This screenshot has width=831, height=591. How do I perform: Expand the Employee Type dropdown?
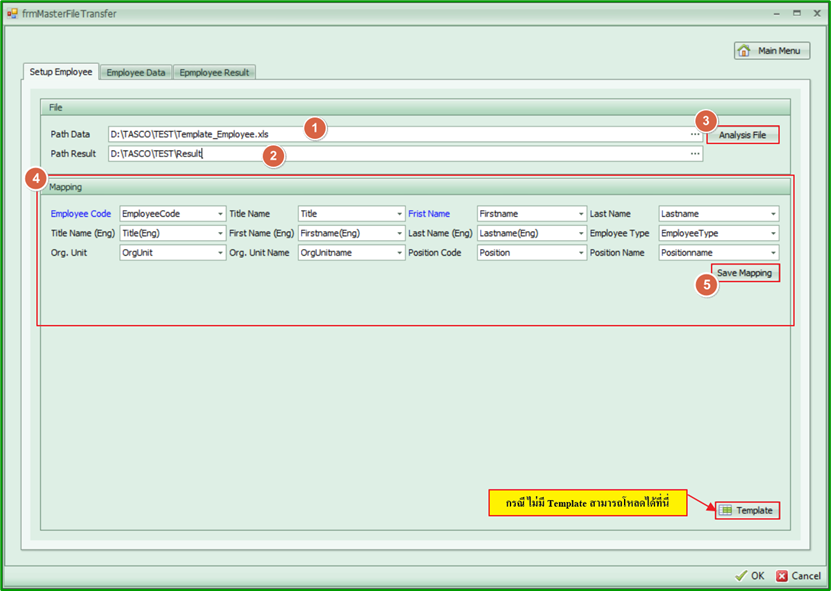pos(773,234)
